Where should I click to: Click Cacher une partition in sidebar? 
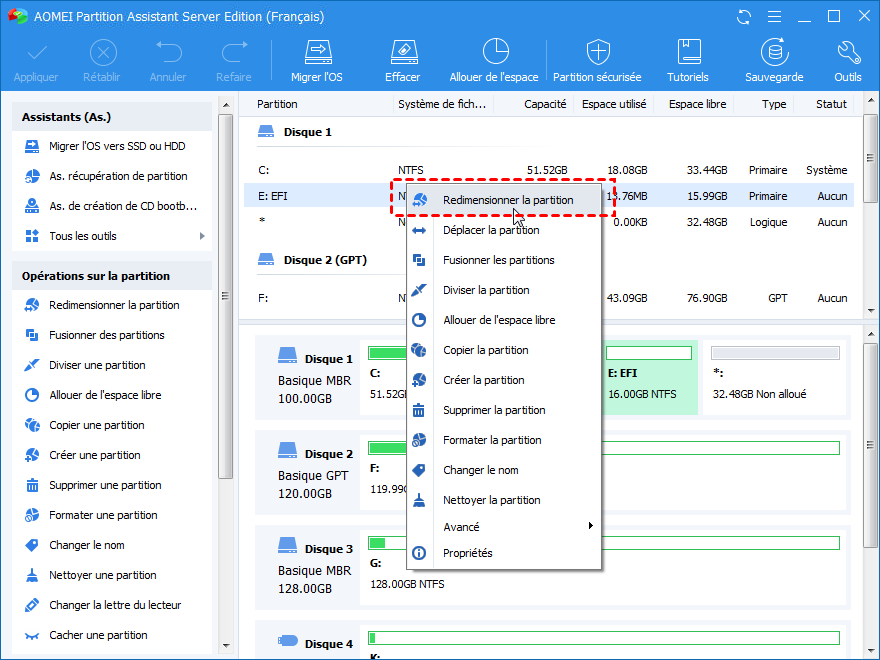click(x=98, y=635)
